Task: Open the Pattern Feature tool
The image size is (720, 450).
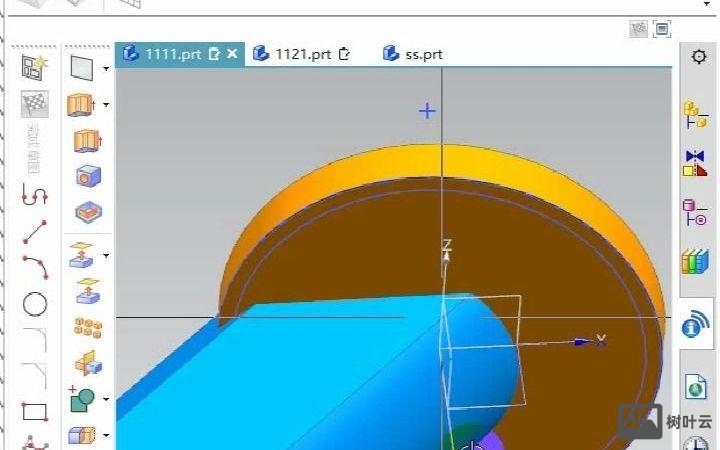Action: [x=88, y=327]
